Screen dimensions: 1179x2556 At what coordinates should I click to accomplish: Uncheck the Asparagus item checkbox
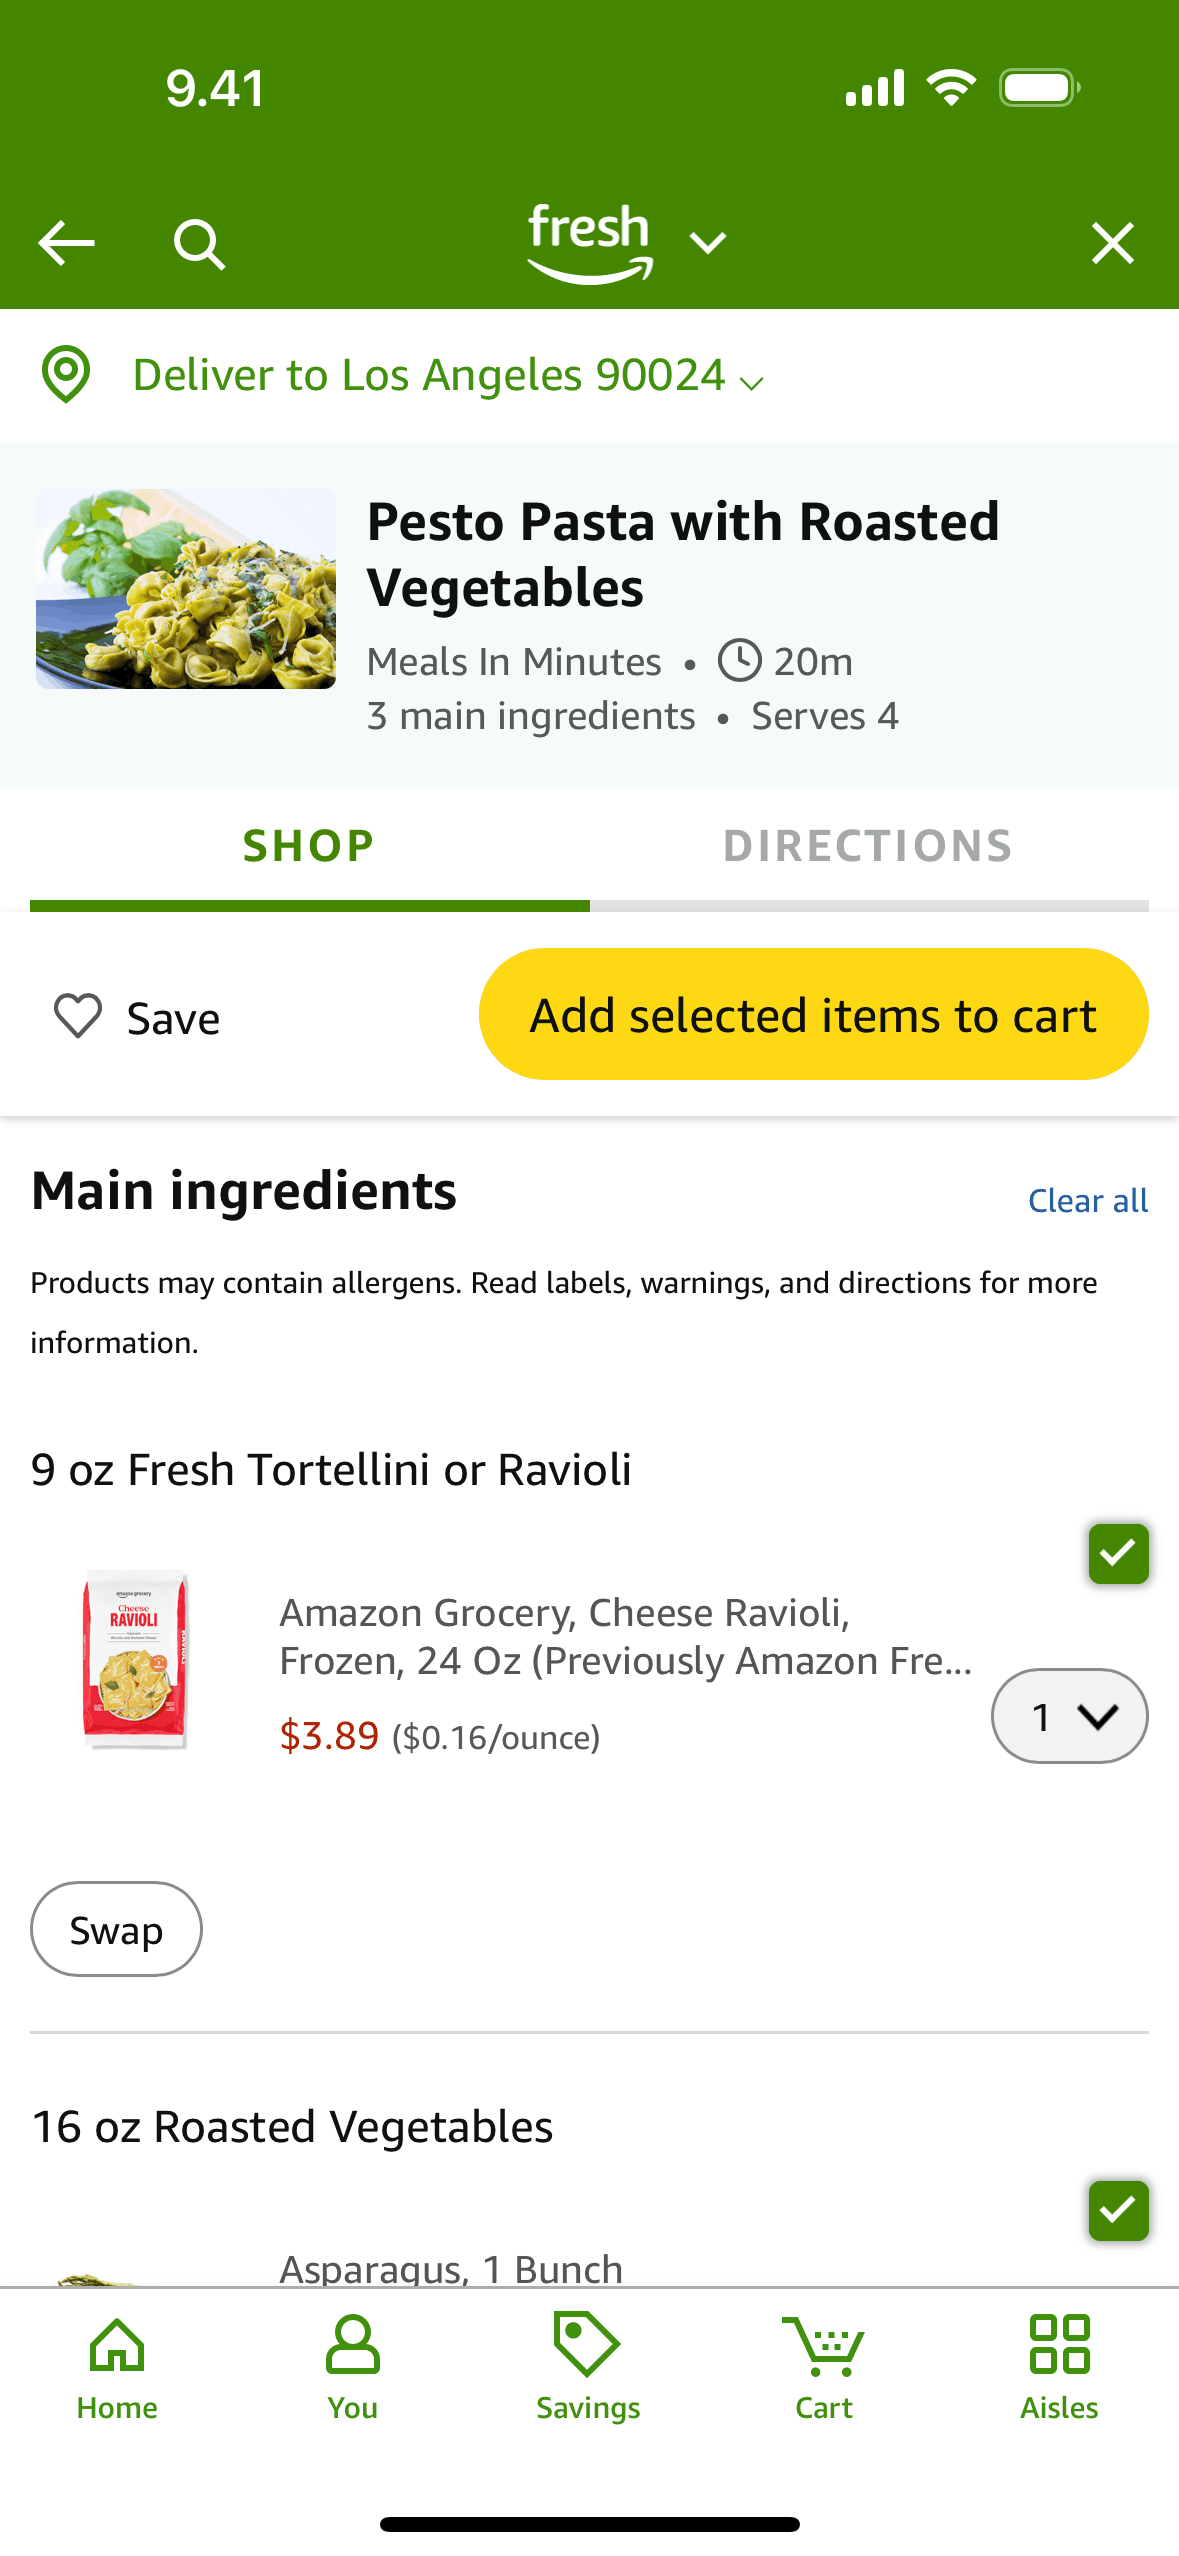pyautogui.click(x=1117, y=2210)
